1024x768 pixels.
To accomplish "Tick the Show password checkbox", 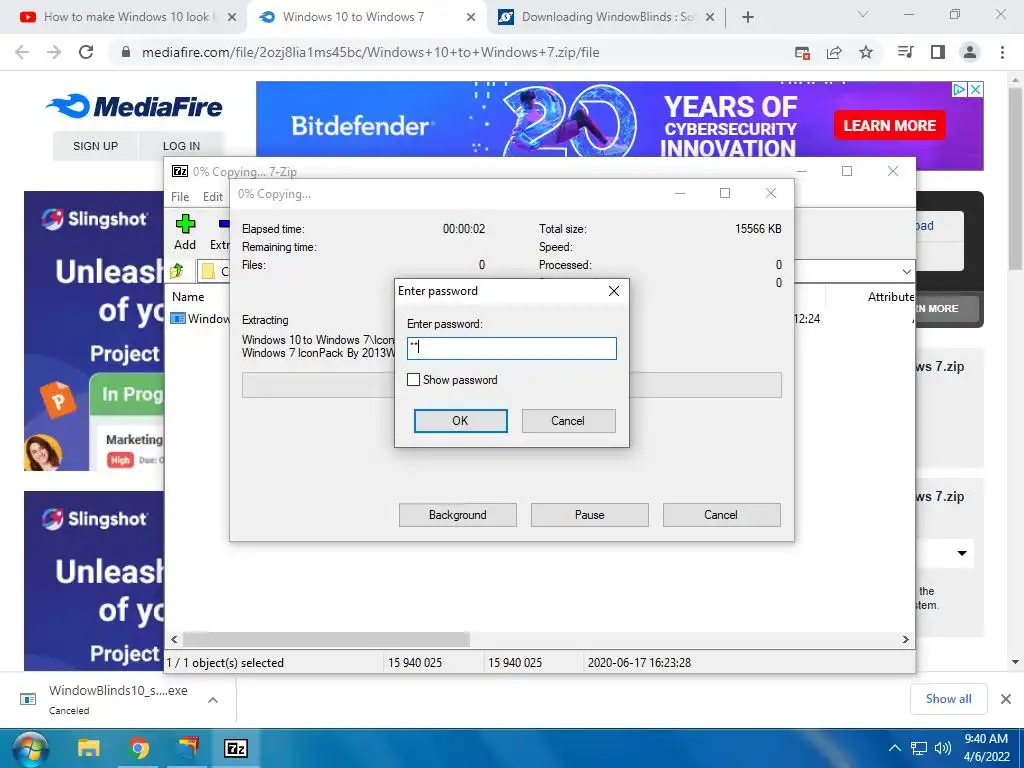I will click(x=413, y=379).
